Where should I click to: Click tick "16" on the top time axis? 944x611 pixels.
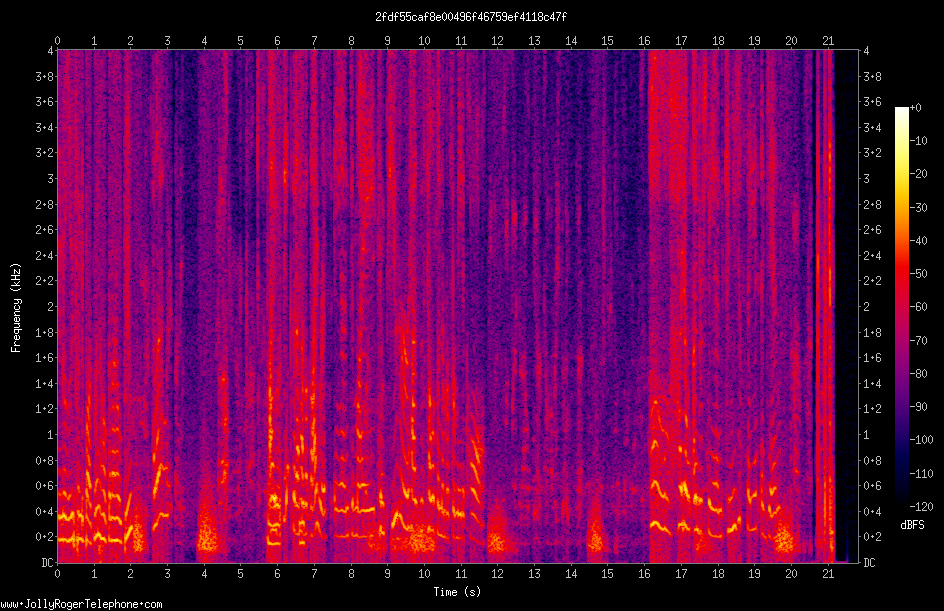644,41
